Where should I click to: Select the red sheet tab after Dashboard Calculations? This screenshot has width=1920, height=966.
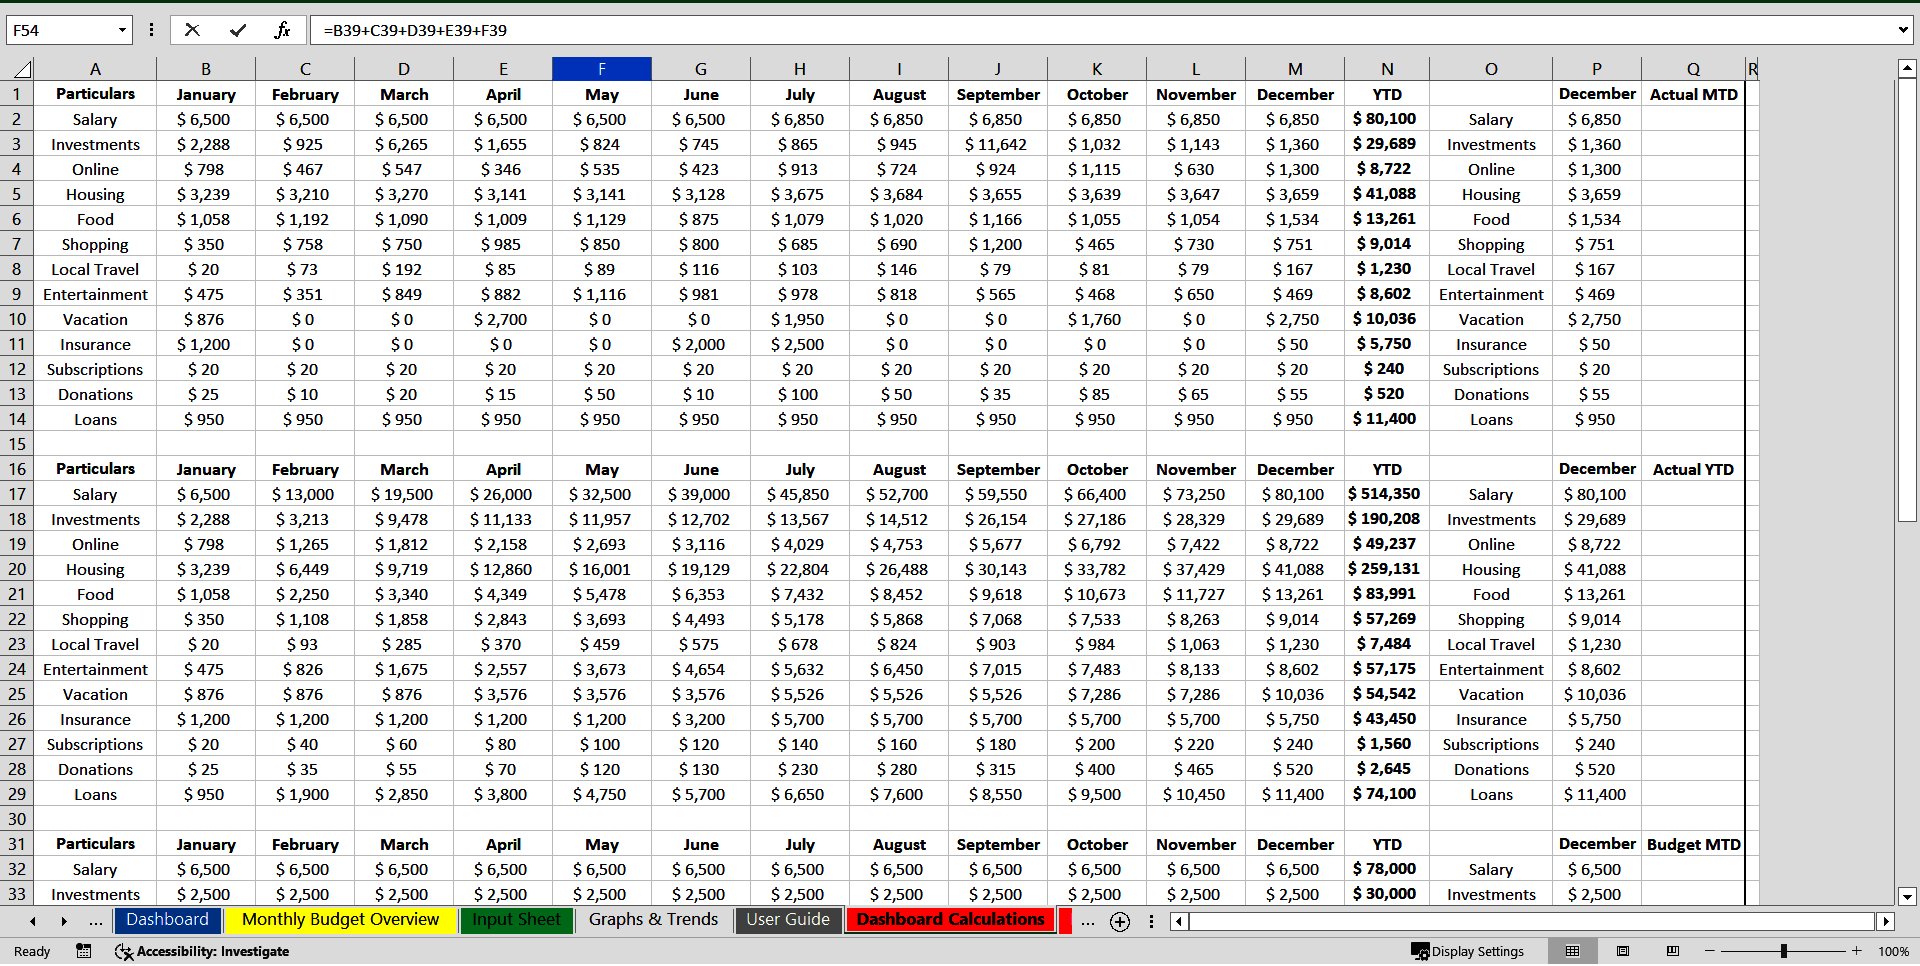(1065, 920)
